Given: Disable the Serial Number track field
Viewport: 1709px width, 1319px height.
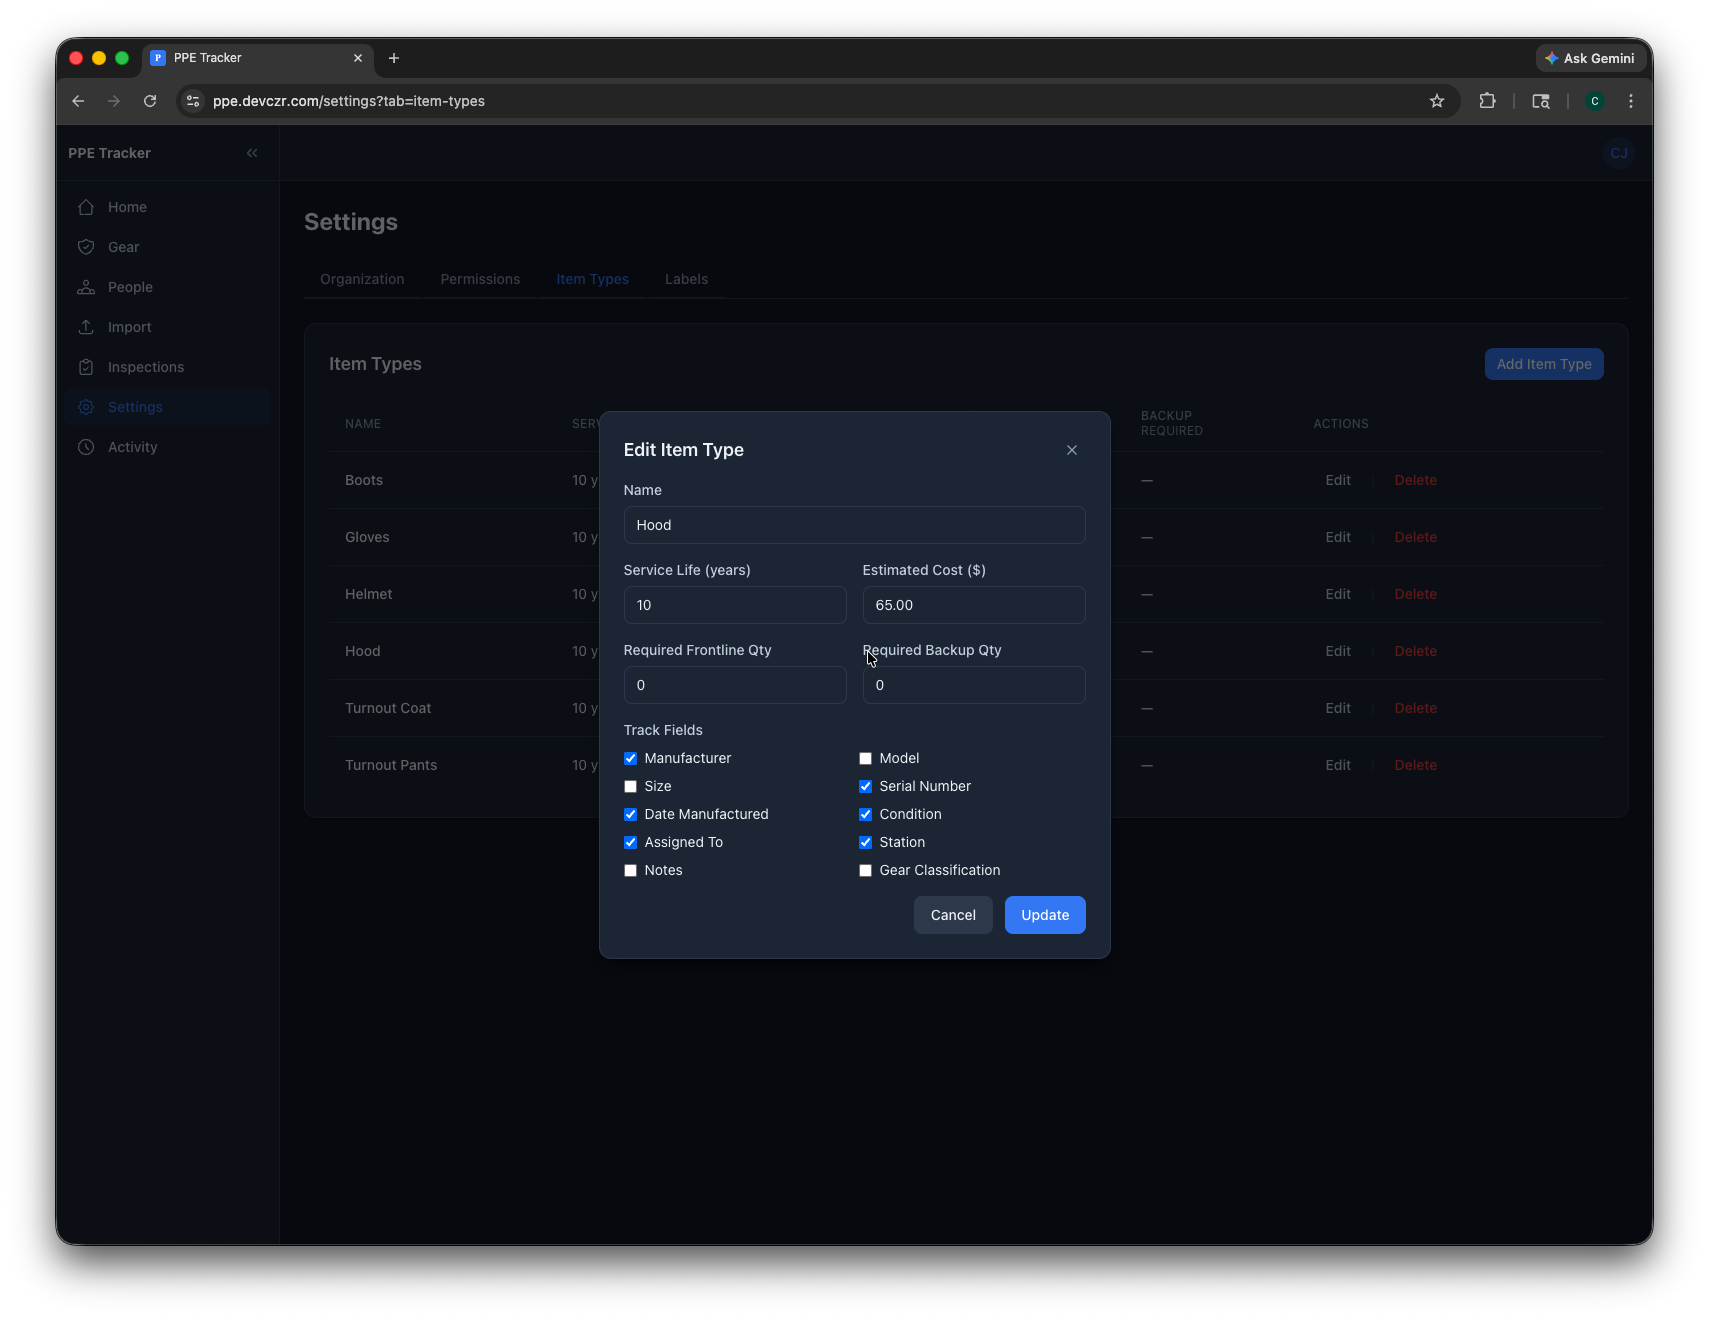Looking at the screenshot, I should (x=865, y=787).
